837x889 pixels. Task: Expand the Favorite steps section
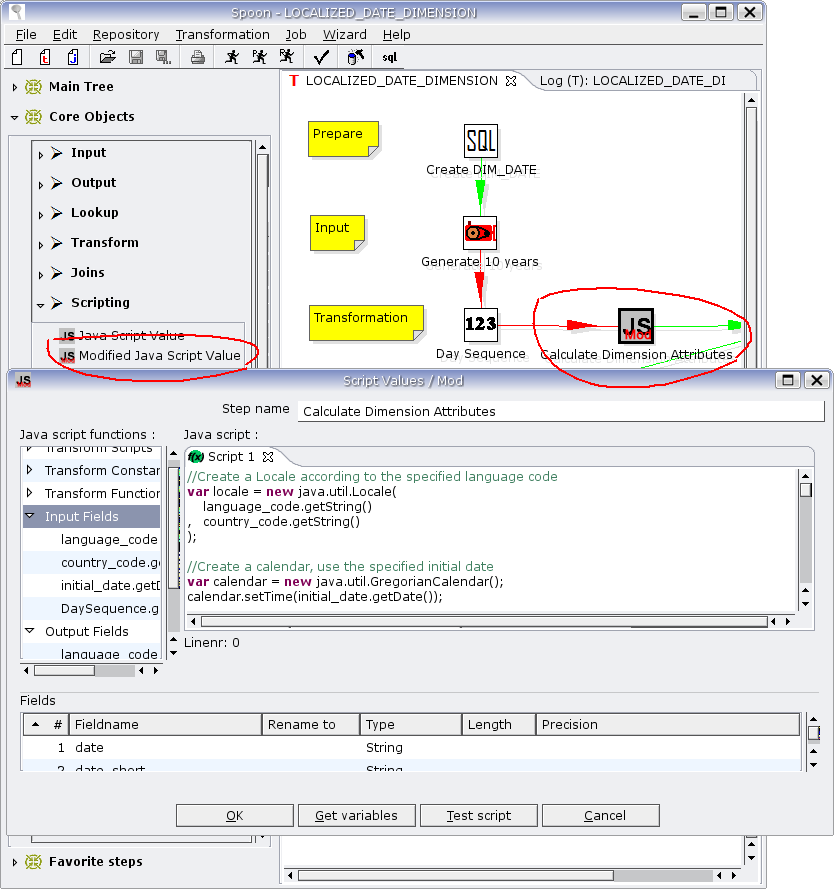[15, 862]
